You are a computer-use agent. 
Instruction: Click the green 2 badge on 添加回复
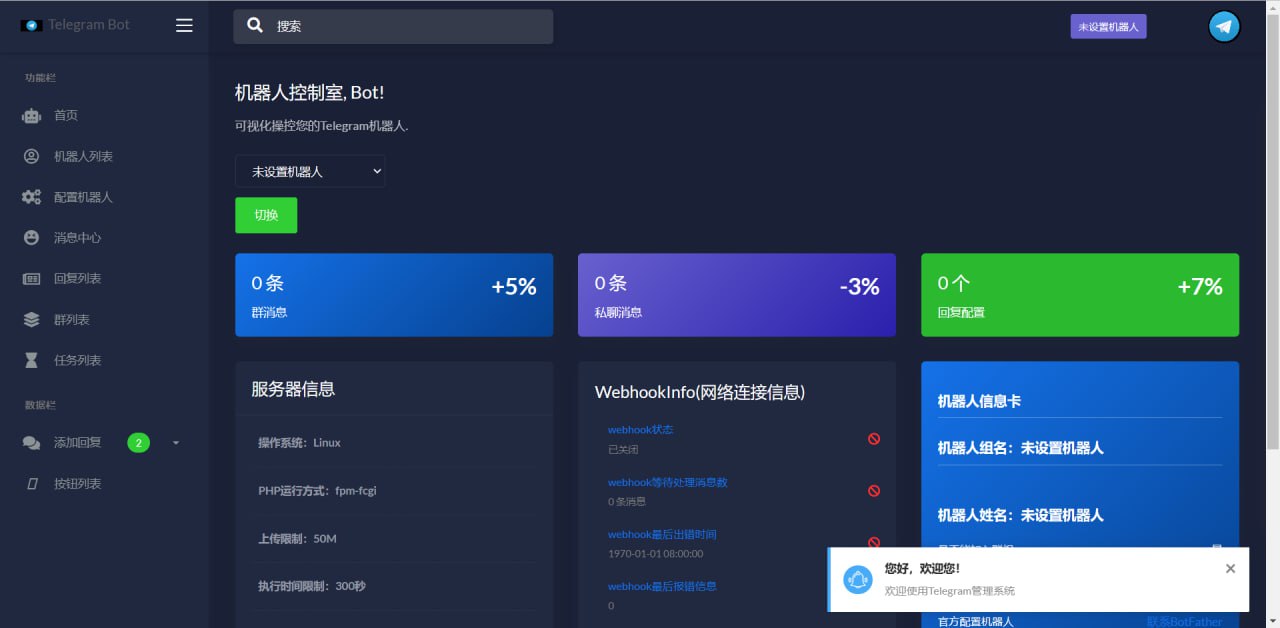(138, 443)
